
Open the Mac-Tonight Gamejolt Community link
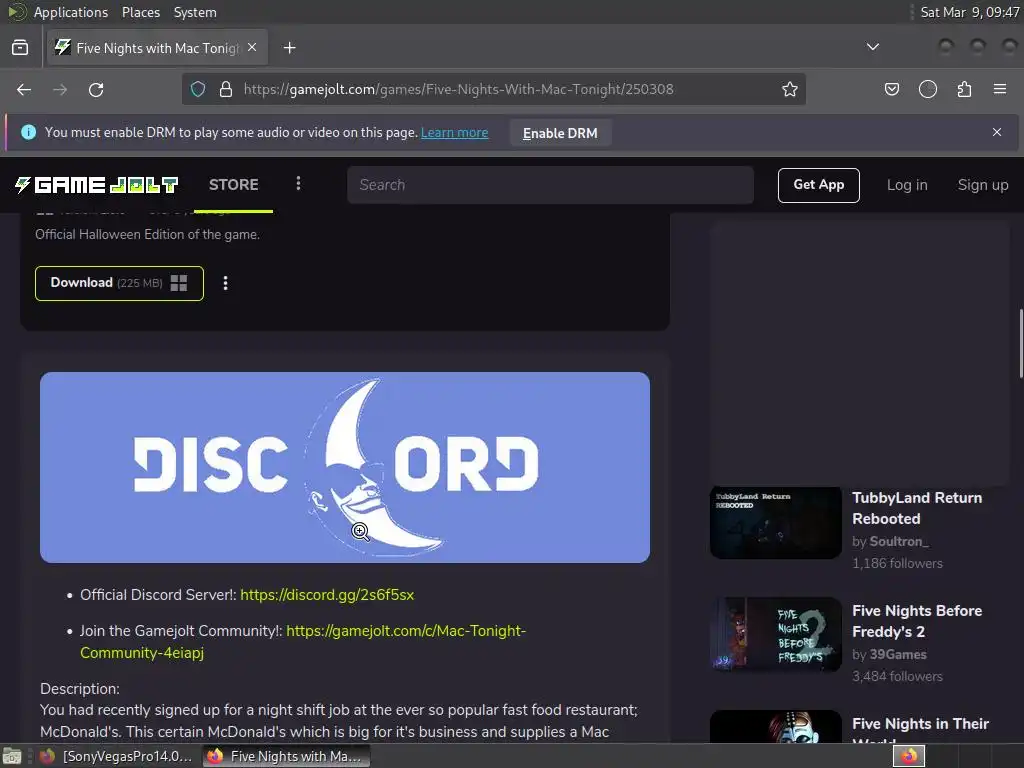point(406,631)
